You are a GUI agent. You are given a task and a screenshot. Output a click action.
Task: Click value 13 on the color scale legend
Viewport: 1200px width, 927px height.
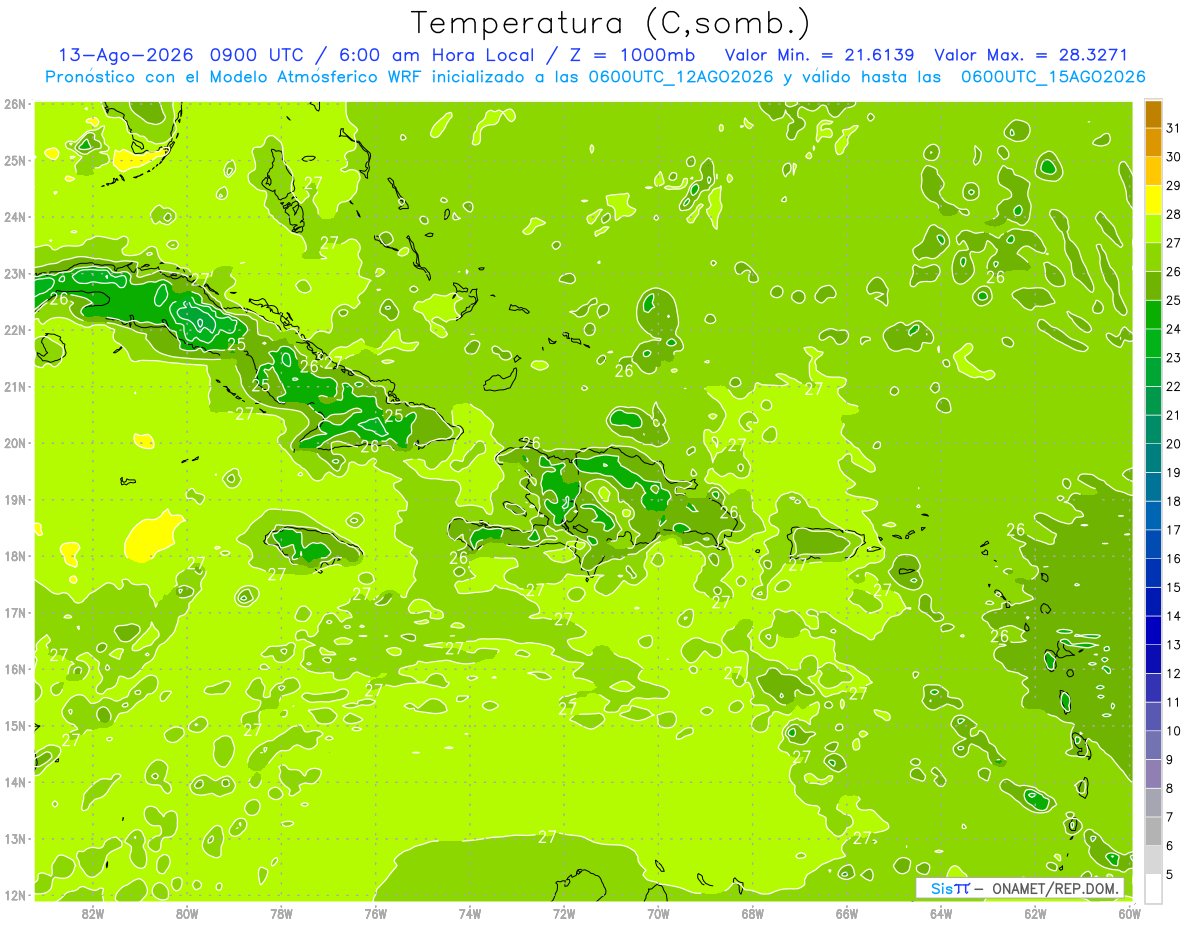click(1172, 645)
